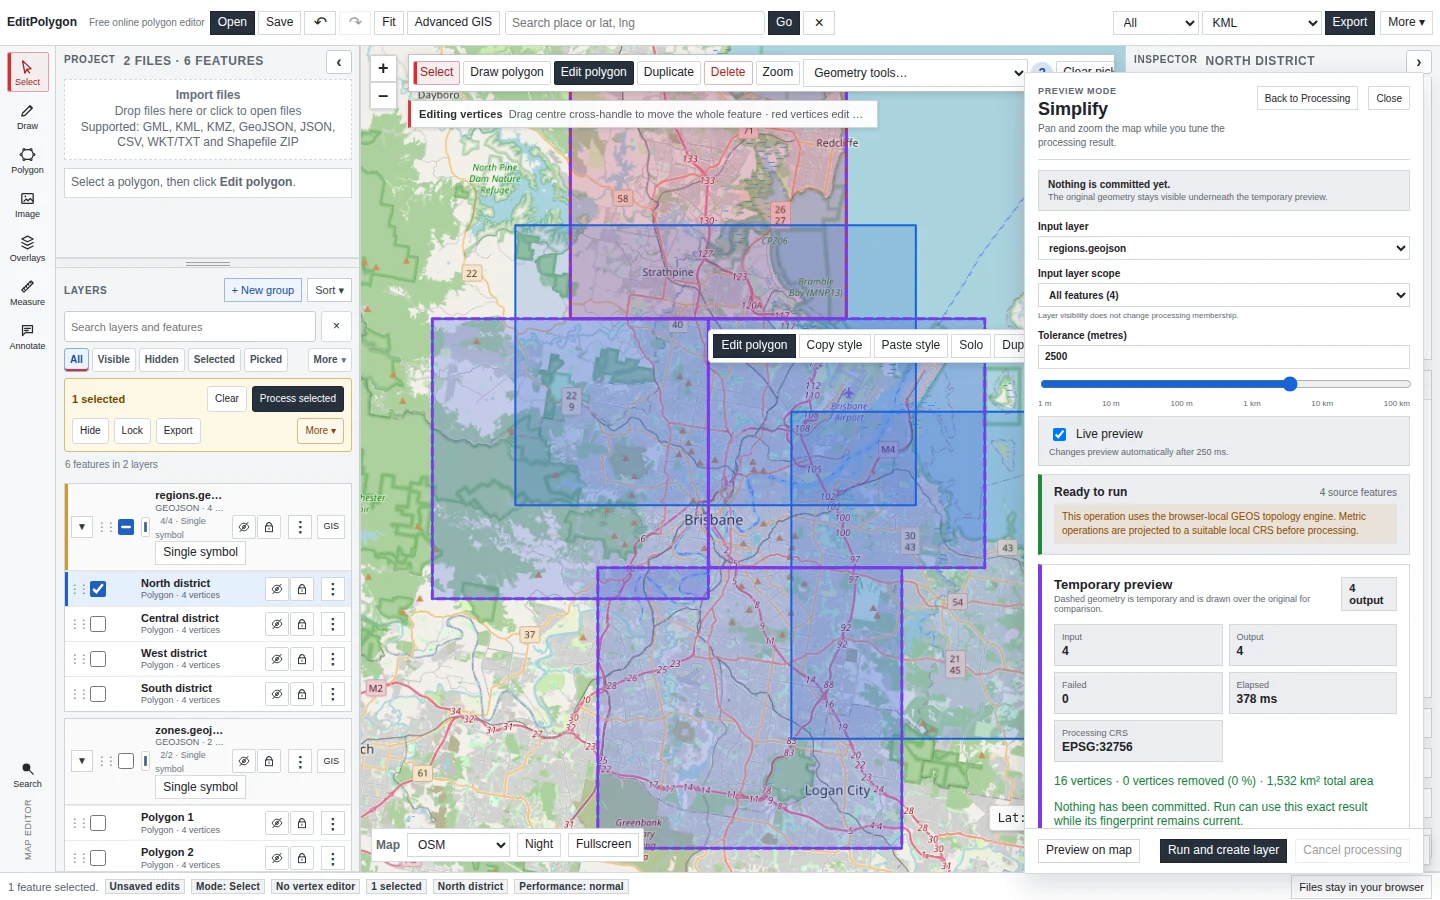The image size is (1440, 900).
Task: Open the Search tool in sidebar
Action: coord(28,775)
